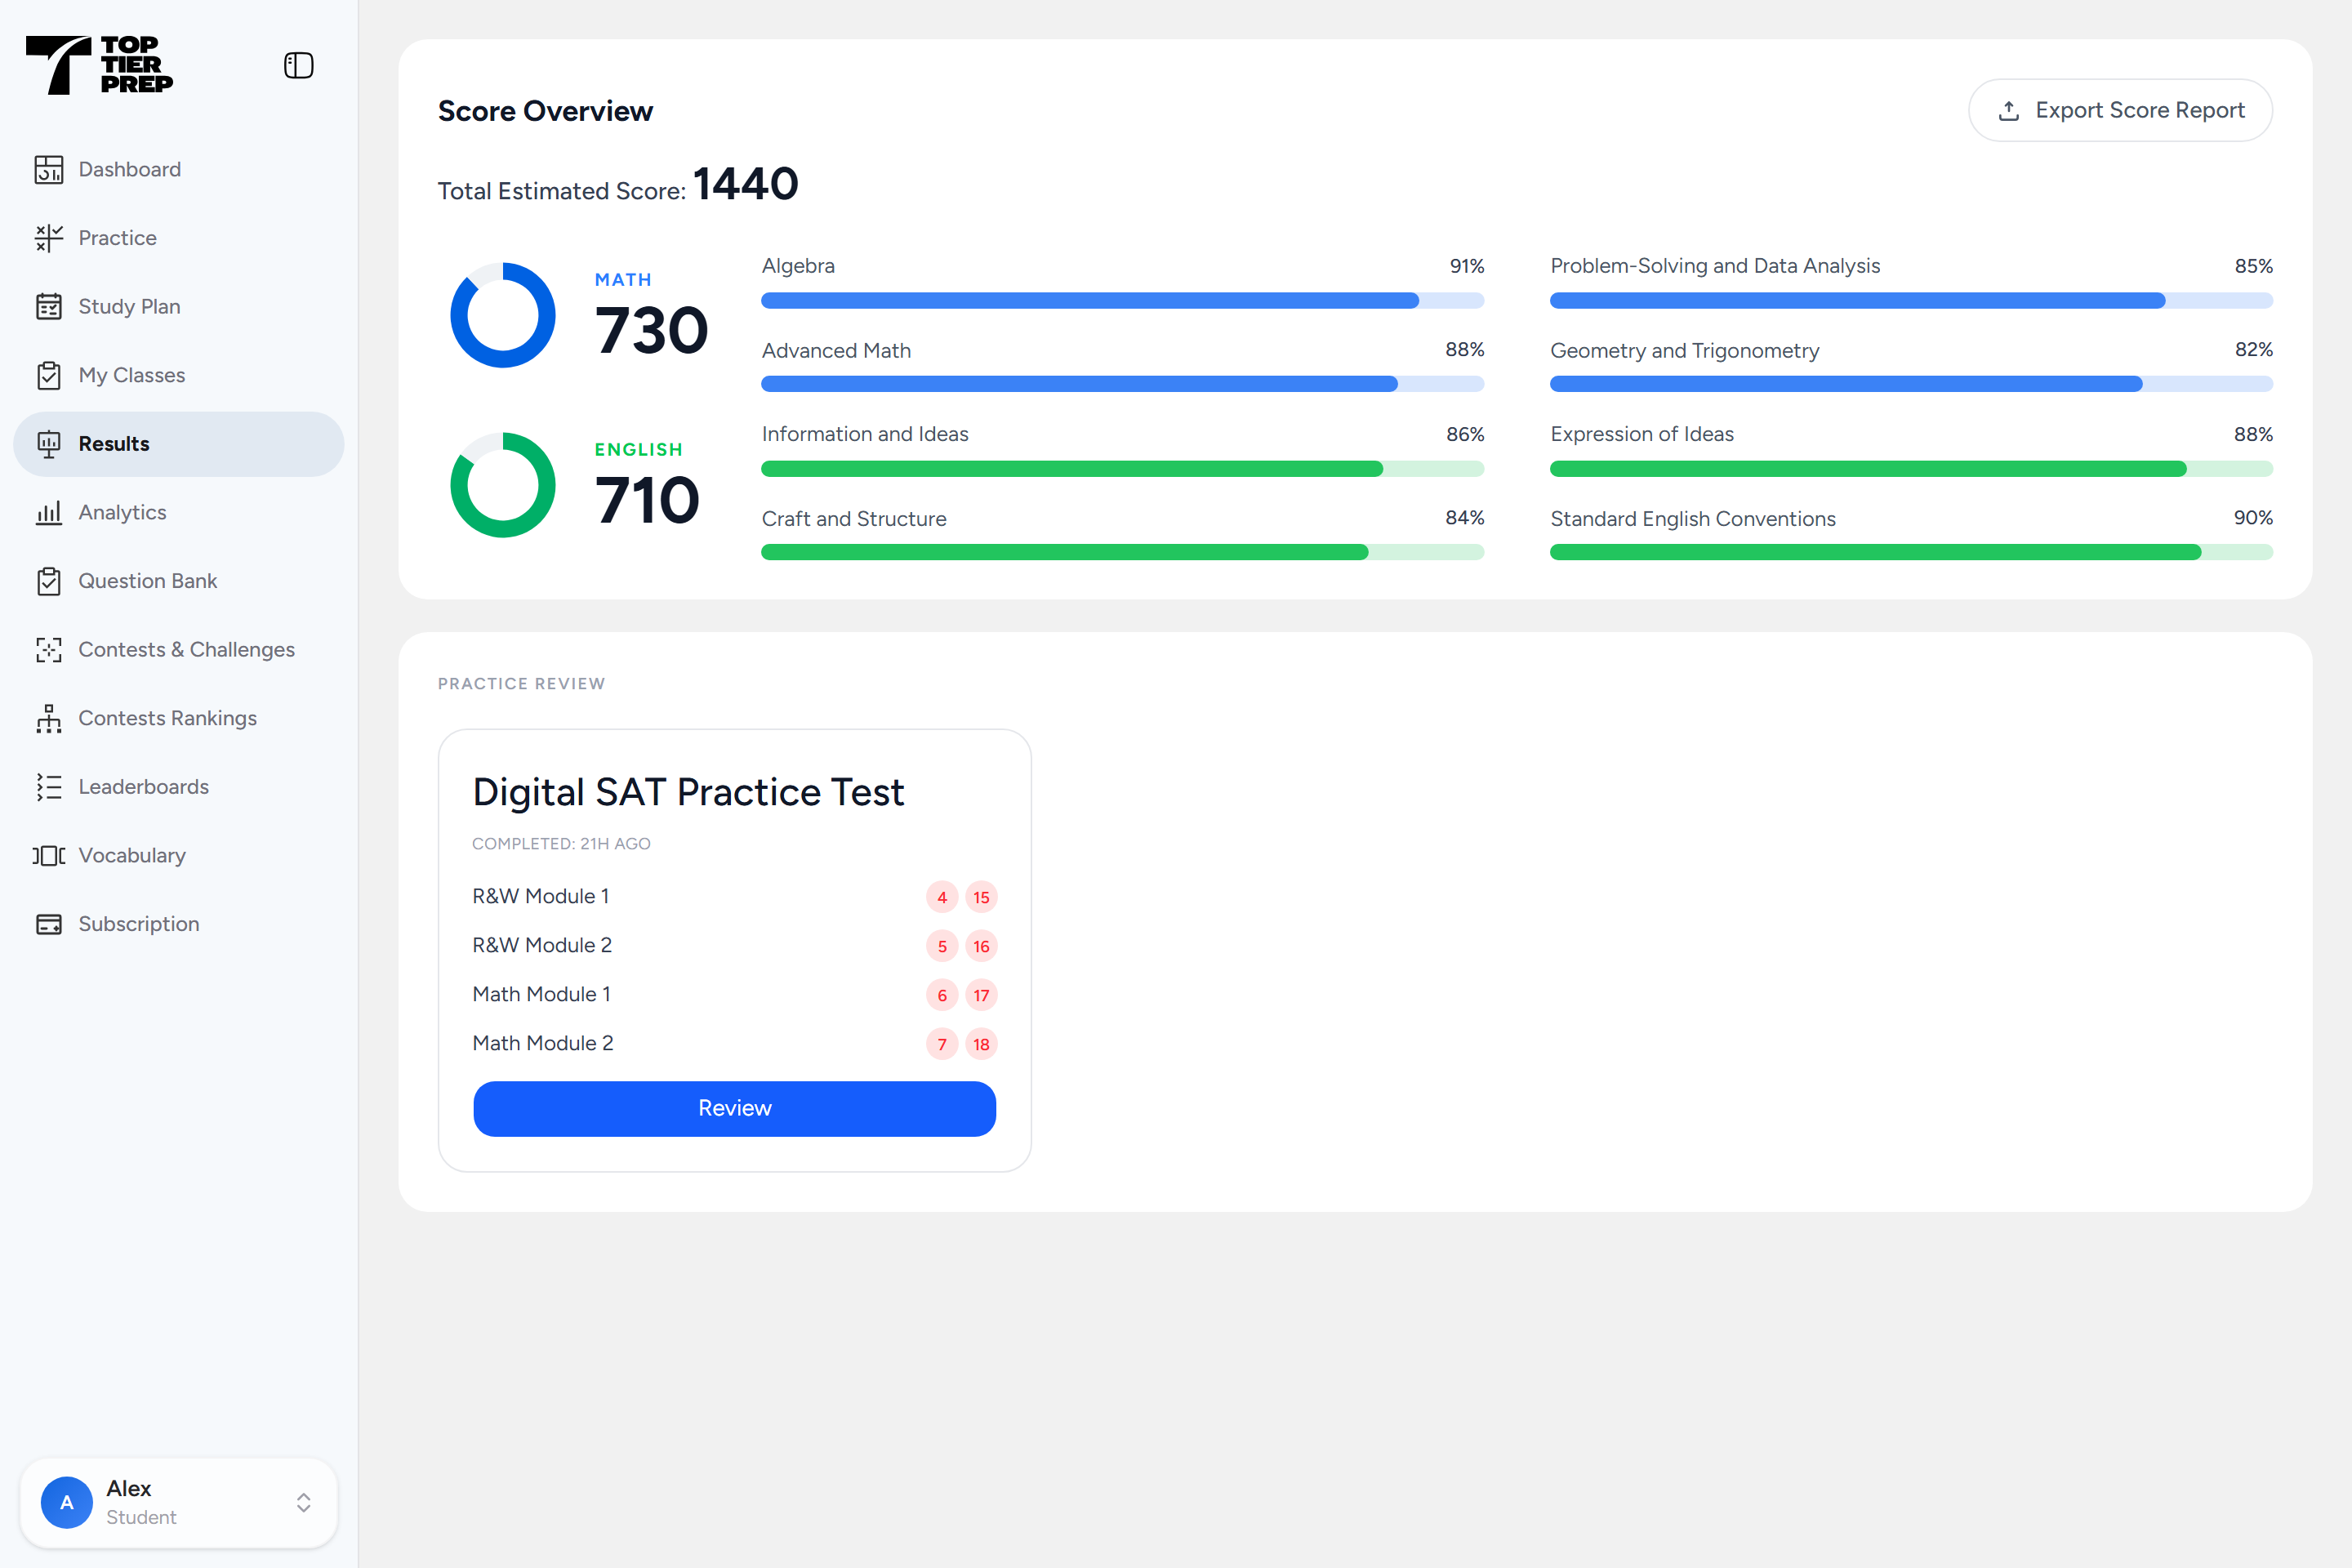2352x1568 pixels.
Task: Click badge 4 on R&W Module 1
Action: [942, 897]
